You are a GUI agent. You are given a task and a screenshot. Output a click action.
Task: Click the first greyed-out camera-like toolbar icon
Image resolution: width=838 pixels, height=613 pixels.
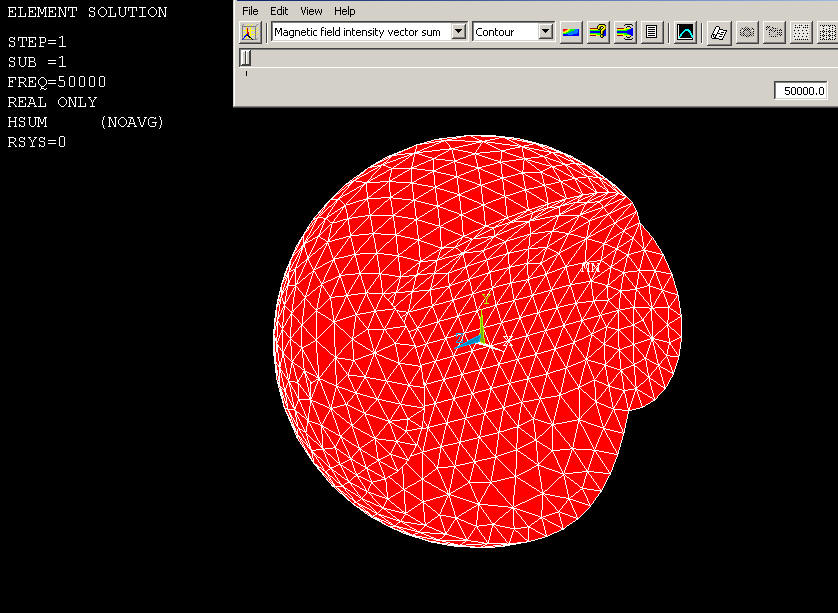coord(746,32)
